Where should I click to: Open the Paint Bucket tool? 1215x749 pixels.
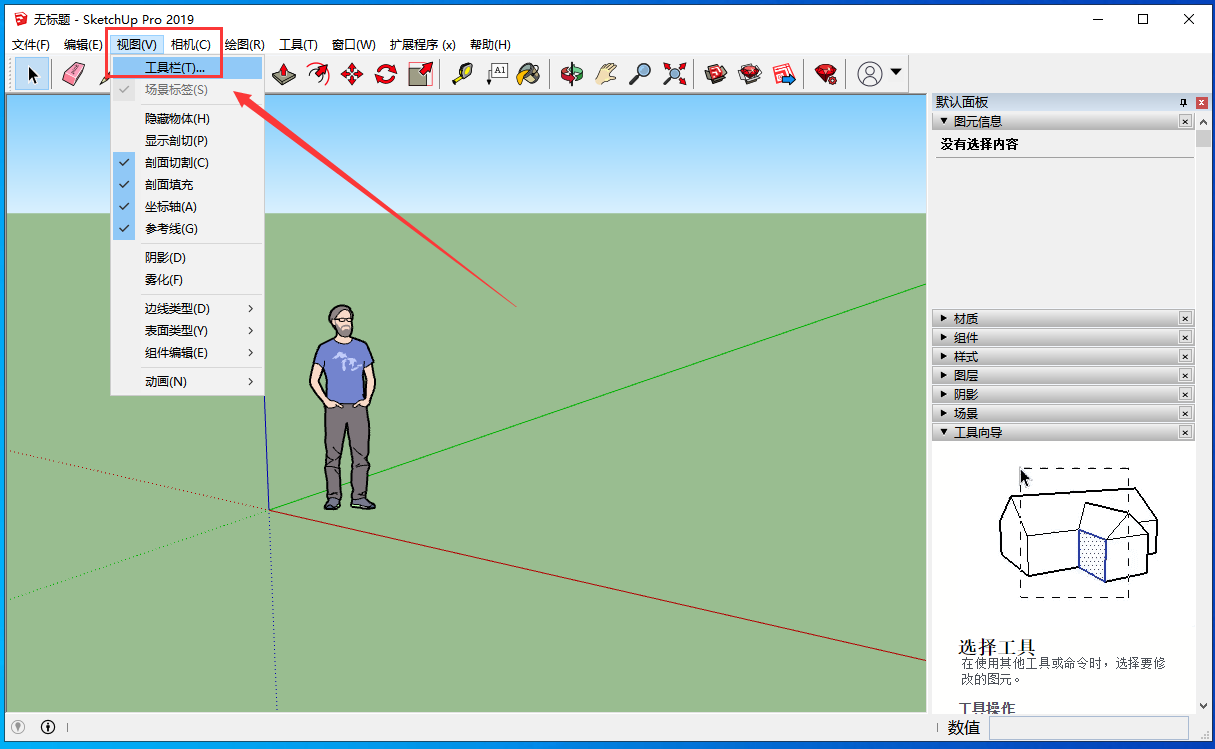[529, 73]
